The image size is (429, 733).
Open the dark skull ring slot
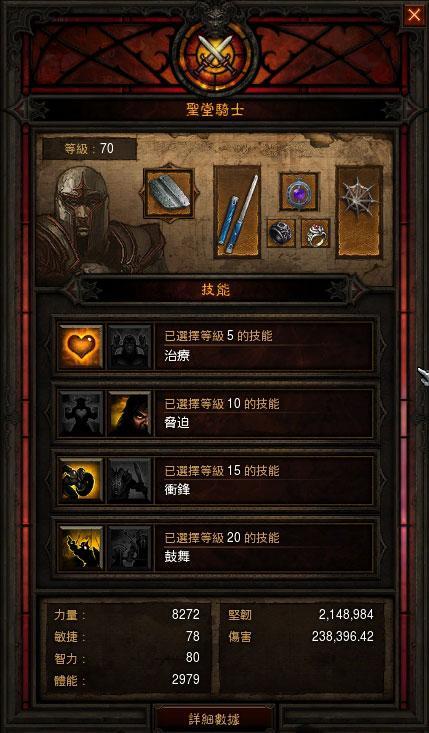281,233
